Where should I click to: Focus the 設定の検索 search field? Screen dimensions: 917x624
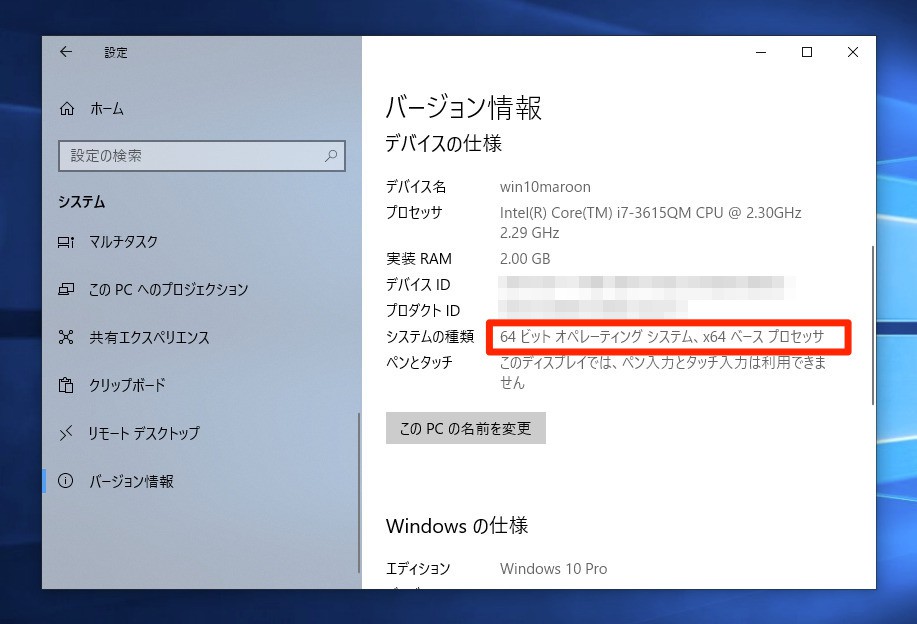tap(190, 156)
